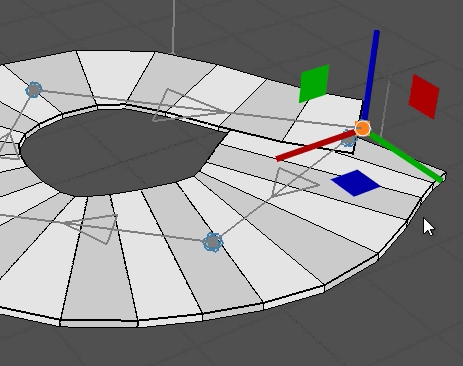Select the blue spline point at lower center
Image resolution: width=463 pixels, height=366 pixels.
tap(213, 242)
